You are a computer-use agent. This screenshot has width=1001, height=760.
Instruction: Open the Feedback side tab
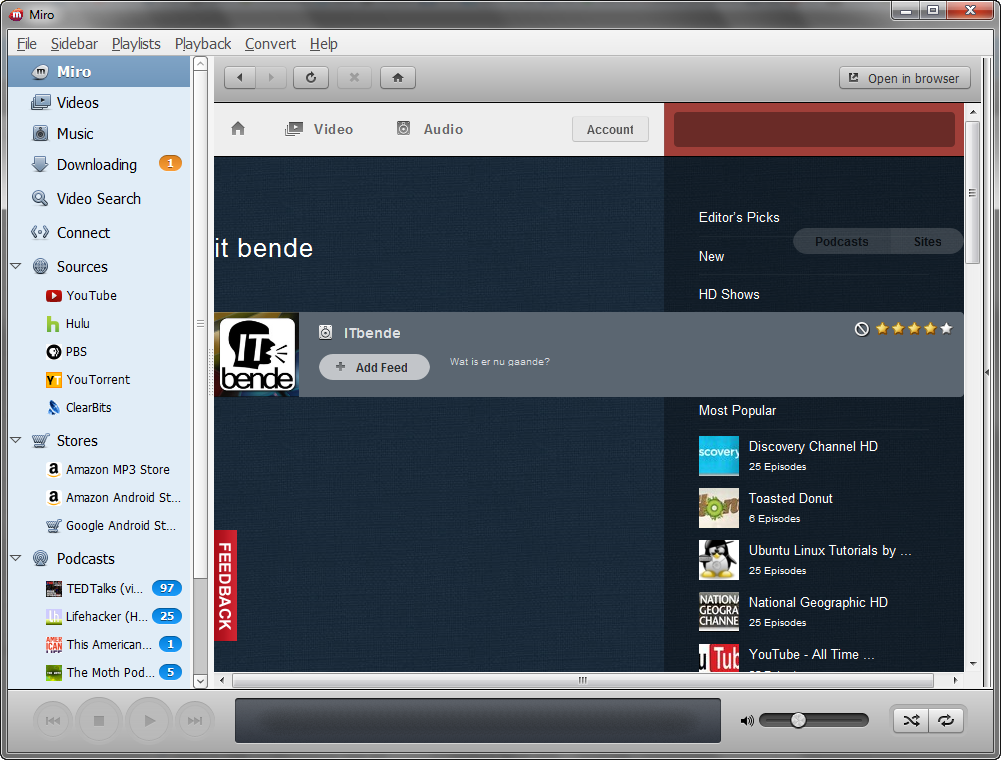pos(225,586)
